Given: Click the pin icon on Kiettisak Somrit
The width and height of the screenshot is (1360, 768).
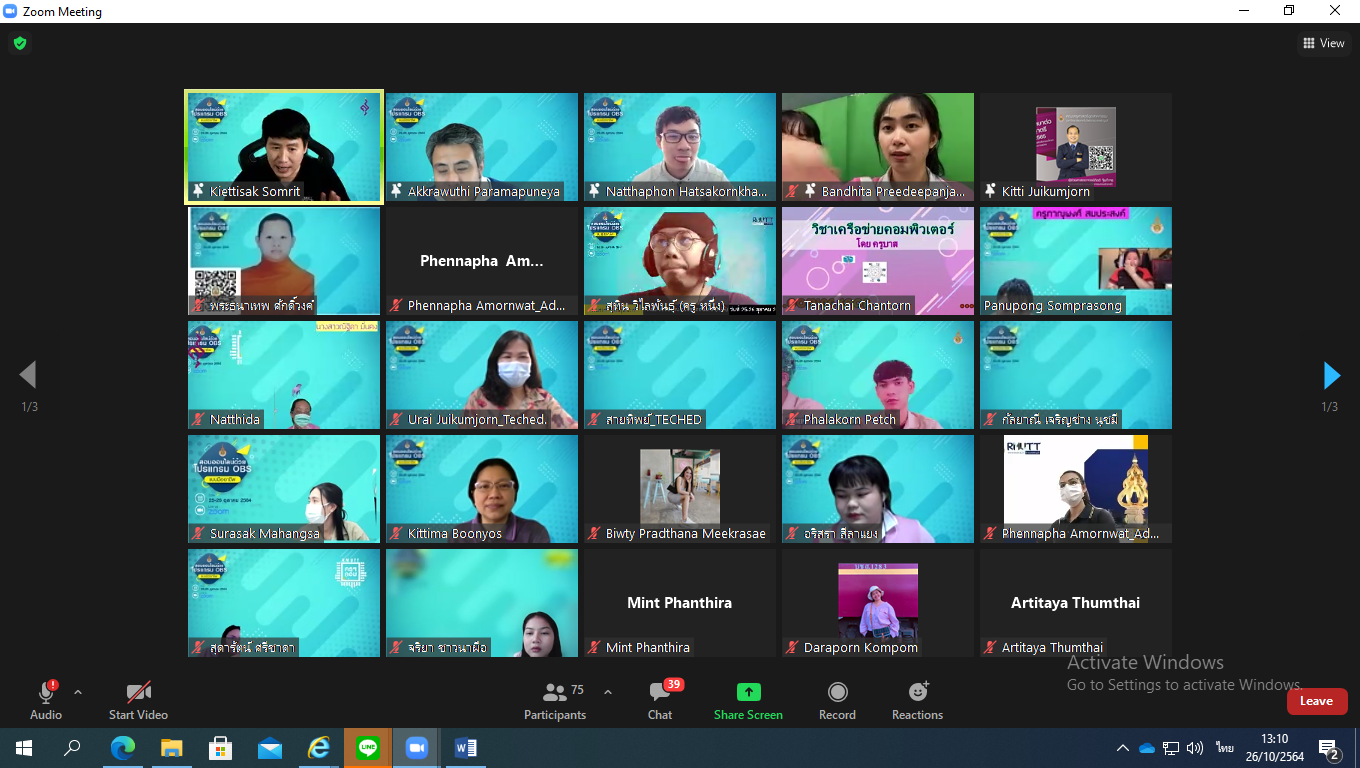Looking at the screenshot, I should (199, 191).
